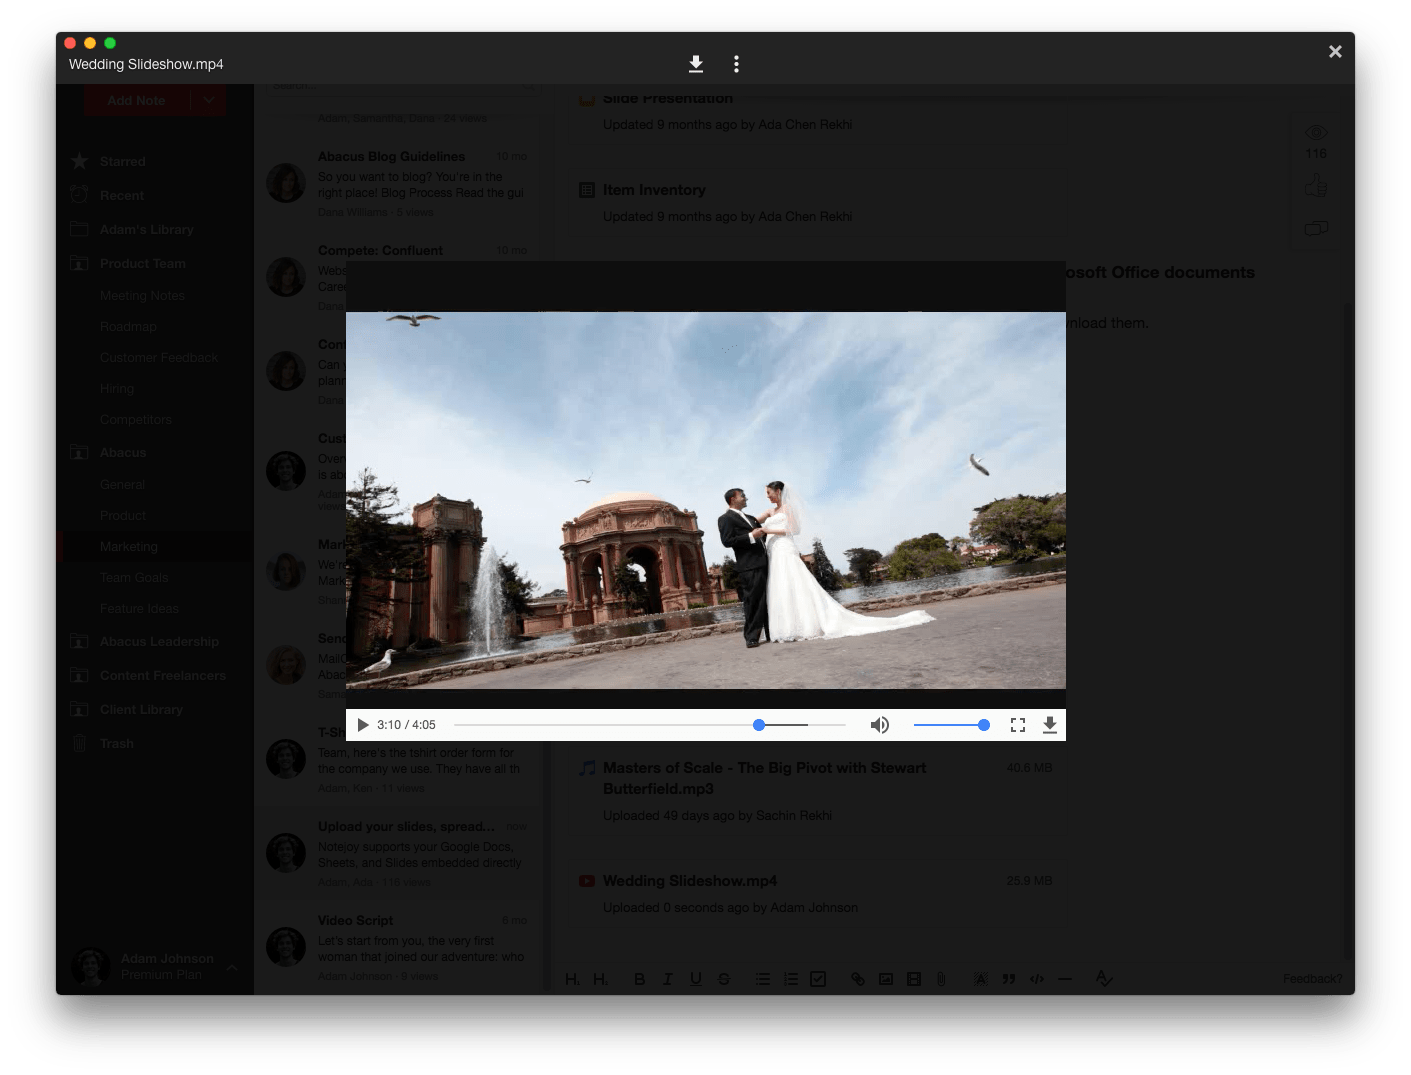
Task: Click download icon in video player bar
Action: coord(1049,725)
